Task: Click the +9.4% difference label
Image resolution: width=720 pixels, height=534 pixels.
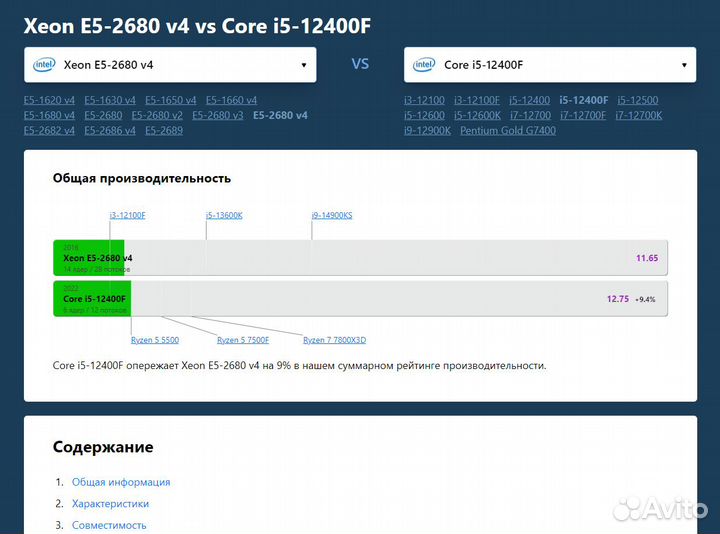Action: pos(645,299)
